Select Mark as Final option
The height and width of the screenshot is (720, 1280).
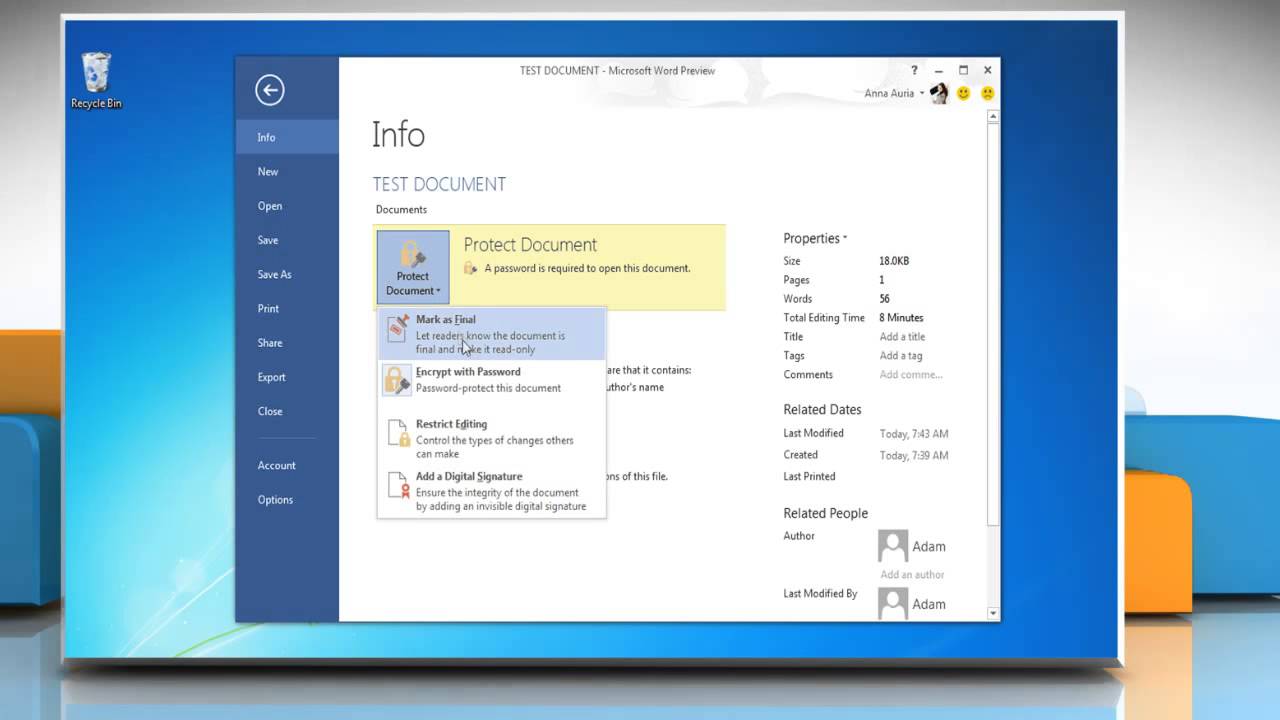coord(492,334)
